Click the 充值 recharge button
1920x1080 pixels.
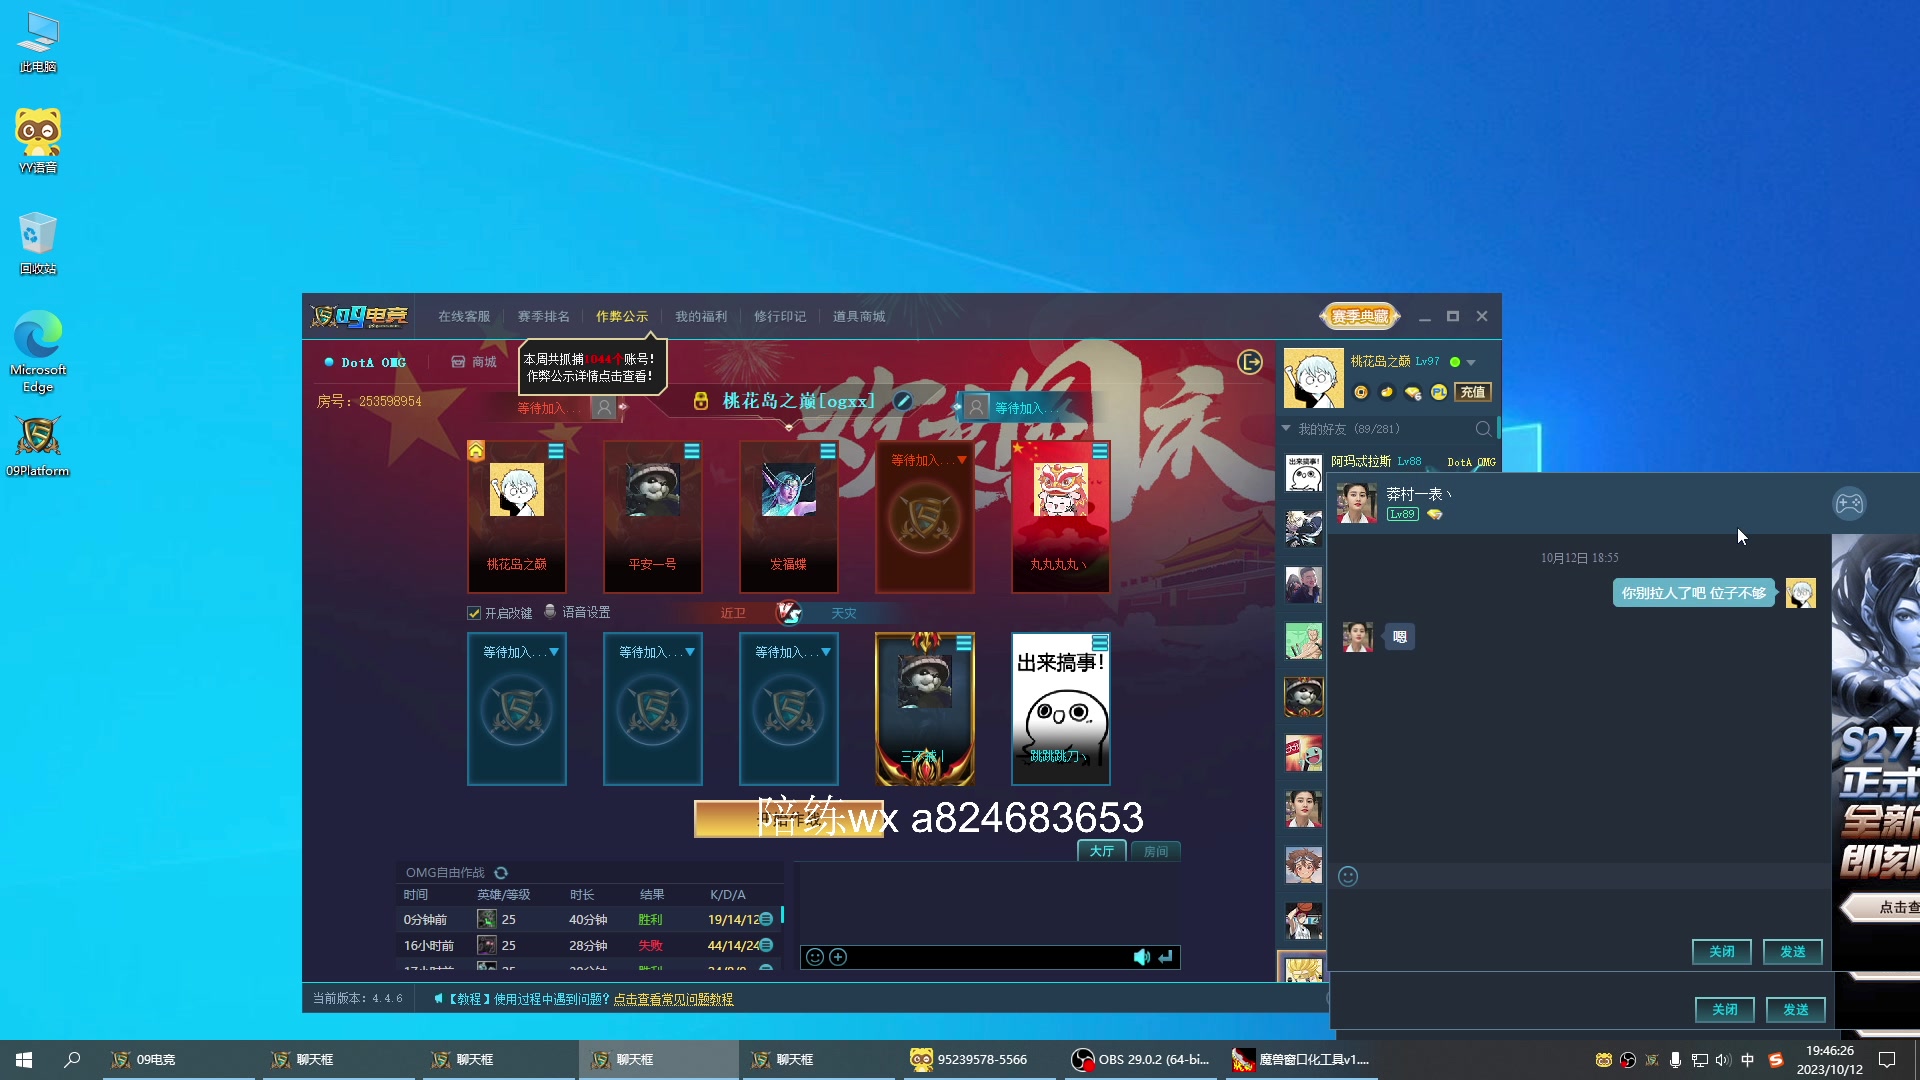(x=1473, y=392)
